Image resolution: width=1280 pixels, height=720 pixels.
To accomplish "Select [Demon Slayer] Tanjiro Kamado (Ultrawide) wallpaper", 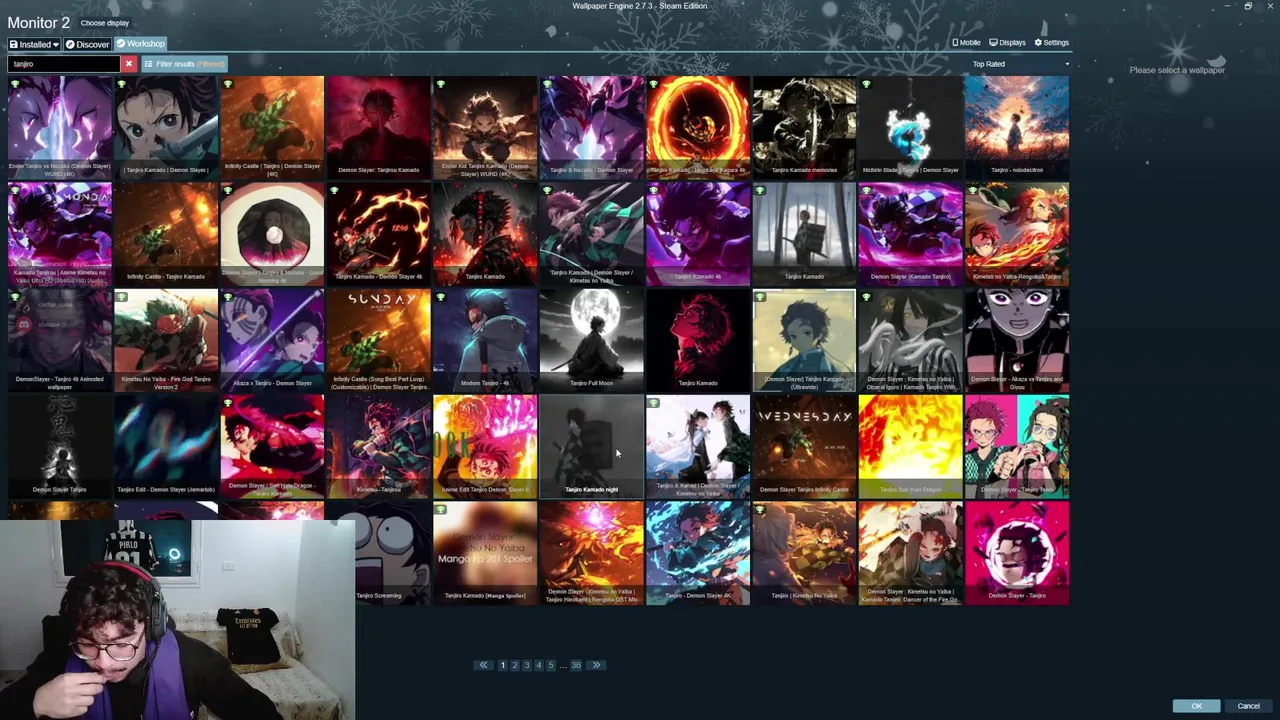I will point(804,341).
